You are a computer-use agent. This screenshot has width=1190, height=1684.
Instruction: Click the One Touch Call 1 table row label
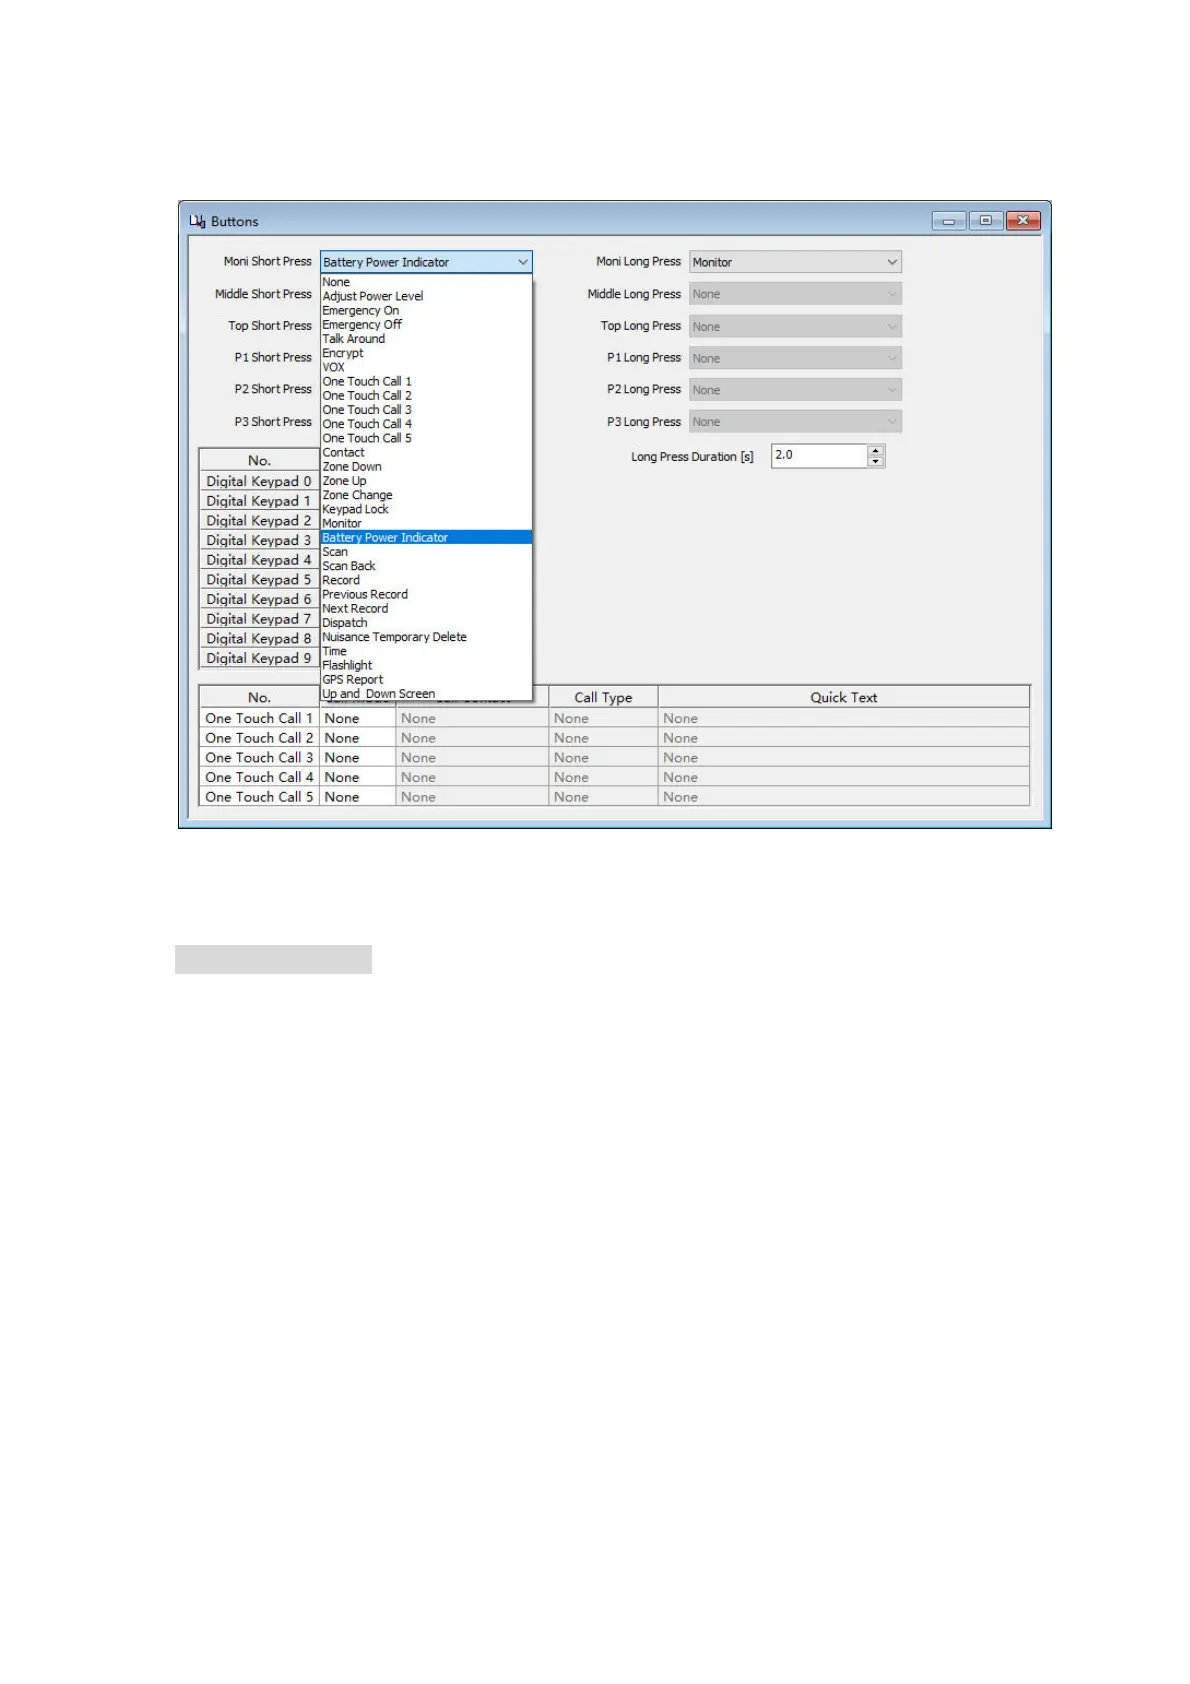(259, 718)
